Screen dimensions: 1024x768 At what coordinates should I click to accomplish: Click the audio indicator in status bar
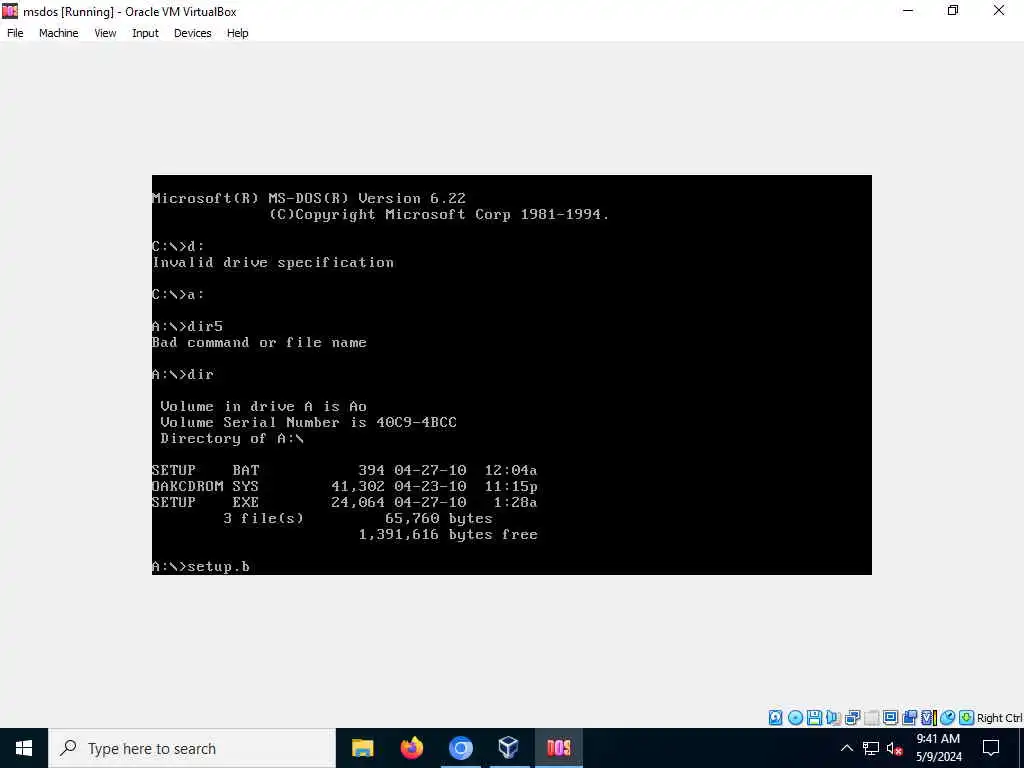point(833,718)
